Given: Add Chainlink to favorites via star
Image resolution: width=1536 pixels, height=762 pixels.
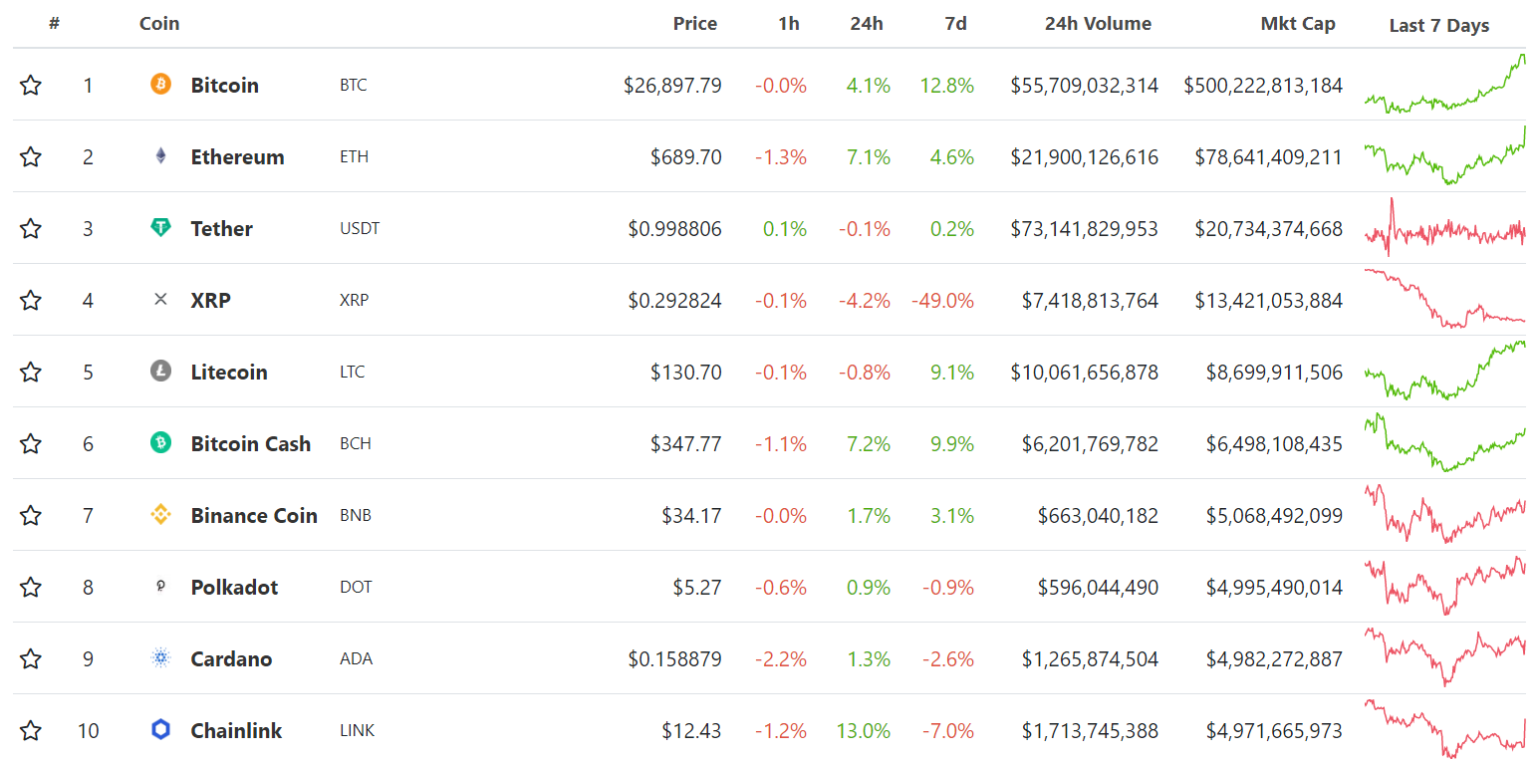Looking at the screenshot, I should pos(30,730).
